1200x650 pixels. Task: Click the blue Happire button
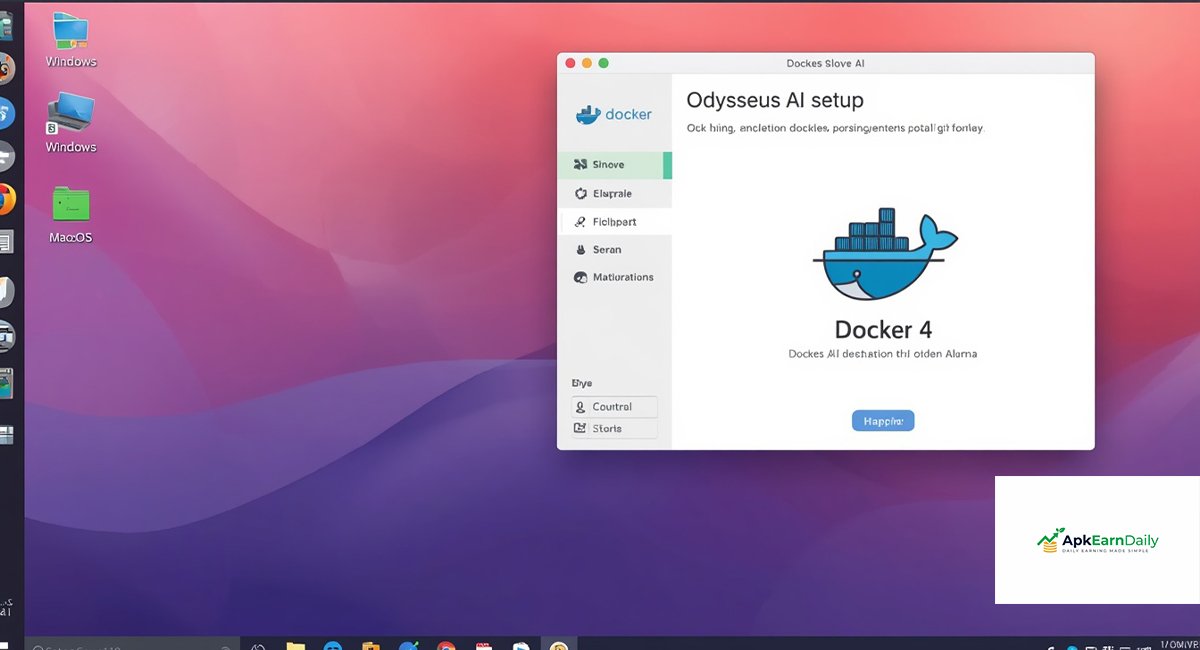(x=883, y=421)
